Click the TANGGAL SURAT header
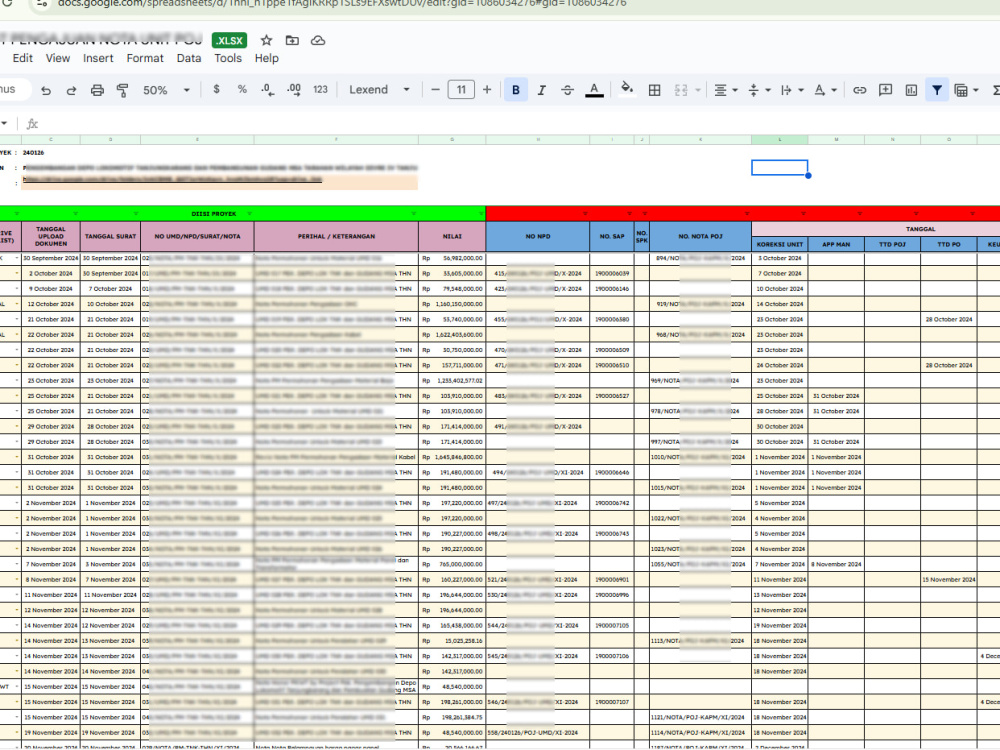This screenshot has width=1000, height=750. click(110, 237)
